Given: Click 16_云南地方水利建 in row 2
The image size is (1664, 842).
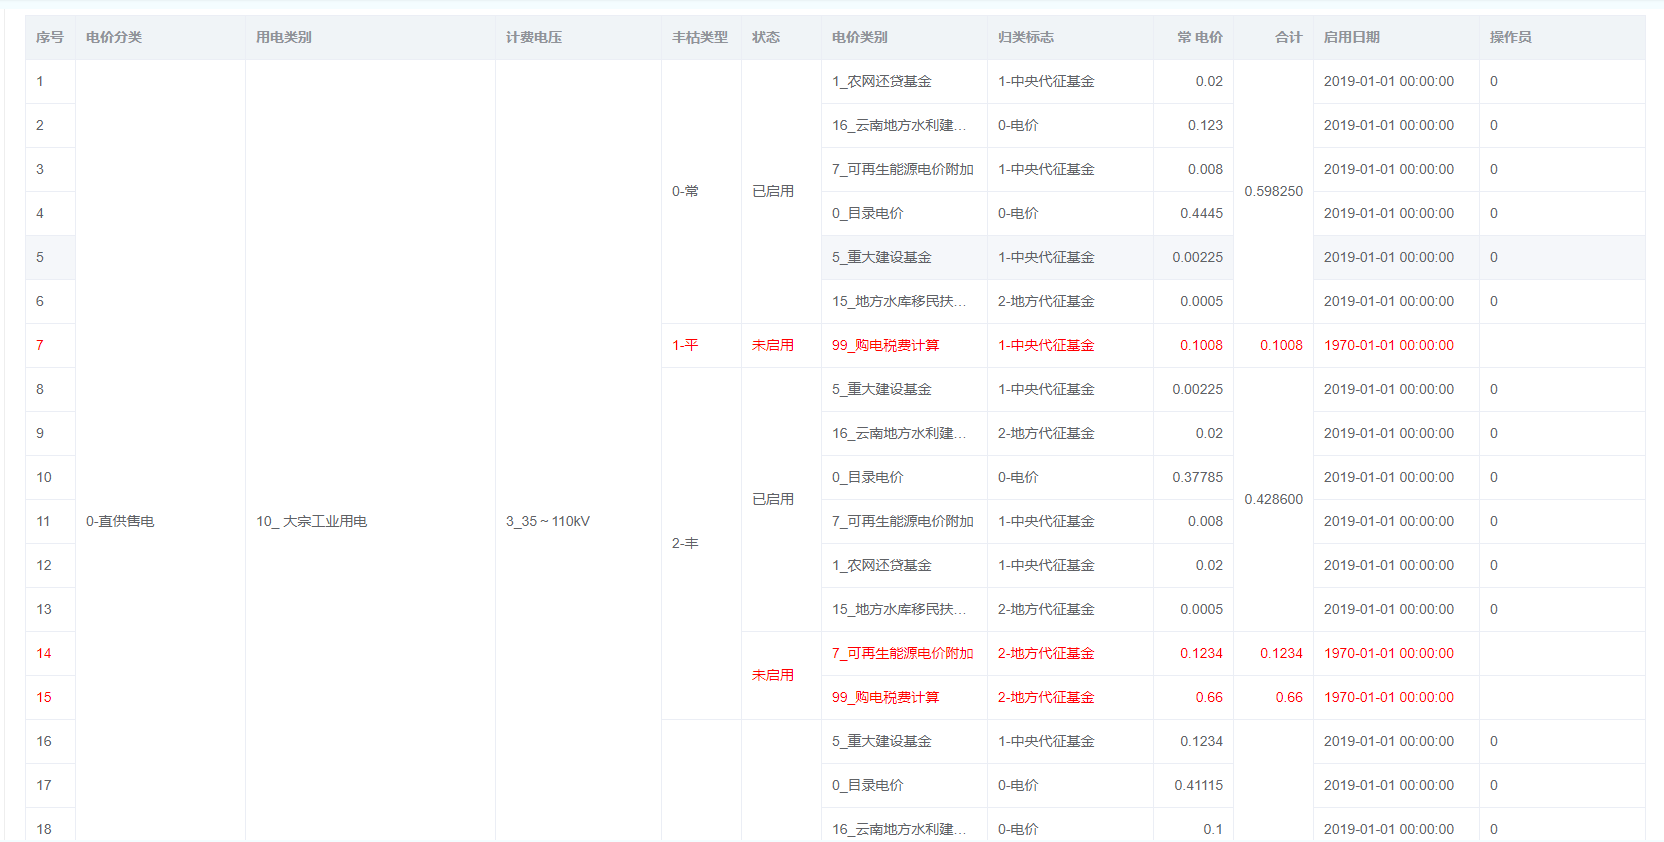Looking at the screenshot, I should pos(899,125).
